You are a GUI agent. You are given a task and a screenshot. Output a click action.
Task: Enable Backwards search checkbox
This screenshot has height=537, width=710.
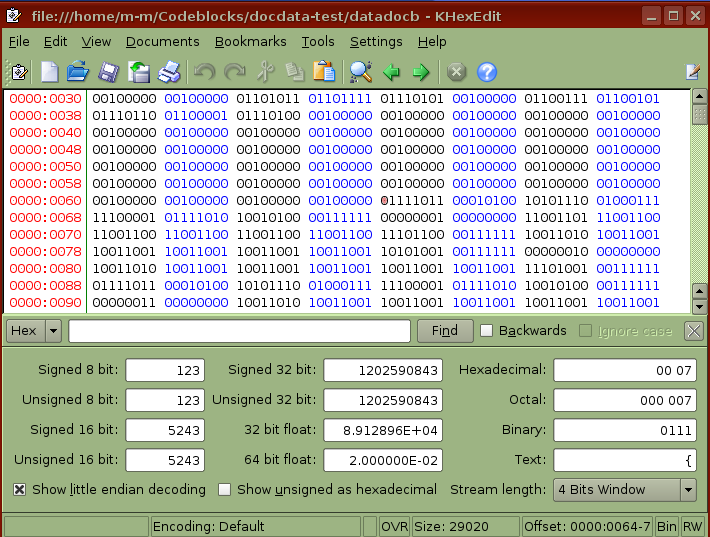(486, 331)
